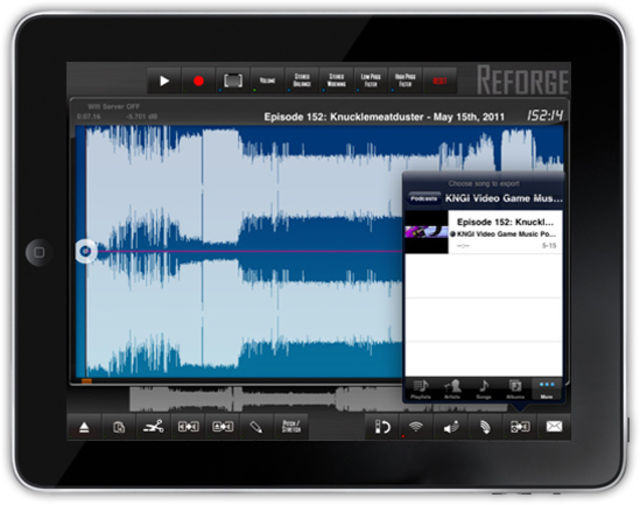The image size is (640, 505).
Task: Activate the selection frame tool
Action: [x=233, y=81]
